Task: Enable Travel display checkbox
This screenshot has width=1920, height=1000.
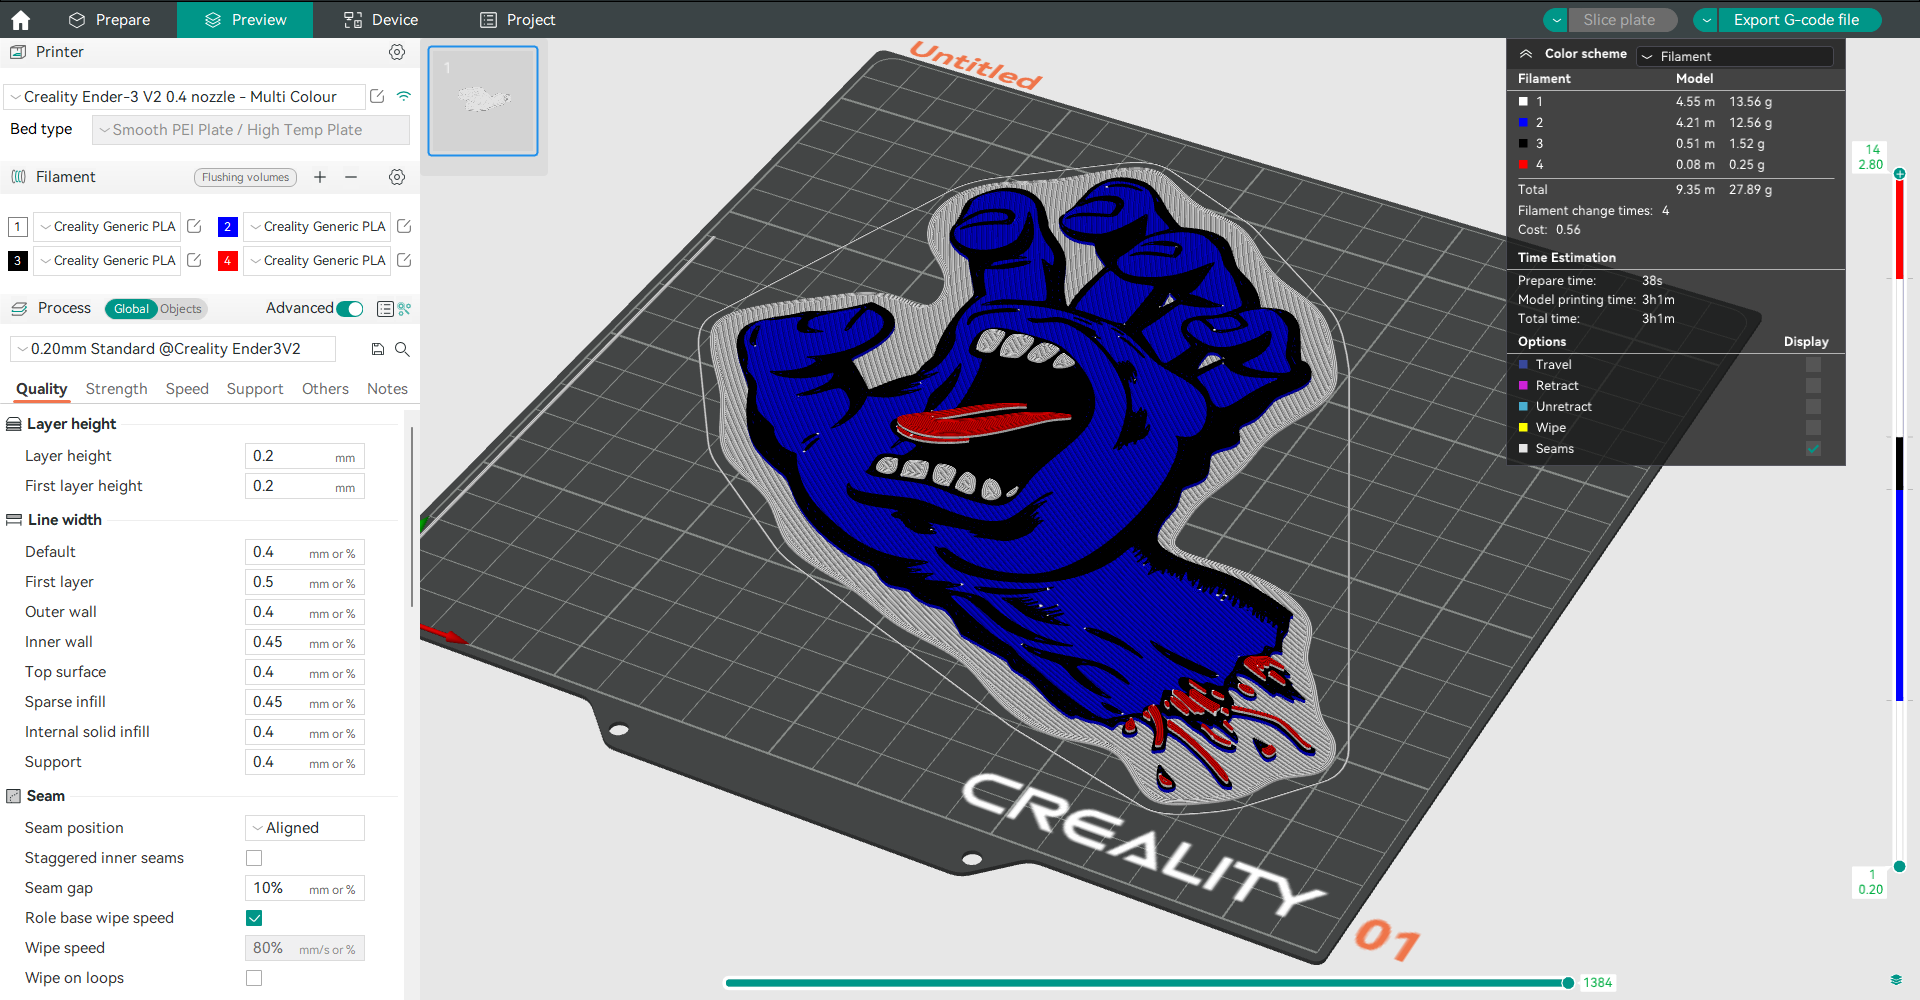Action: click(x=1813, y=365)
